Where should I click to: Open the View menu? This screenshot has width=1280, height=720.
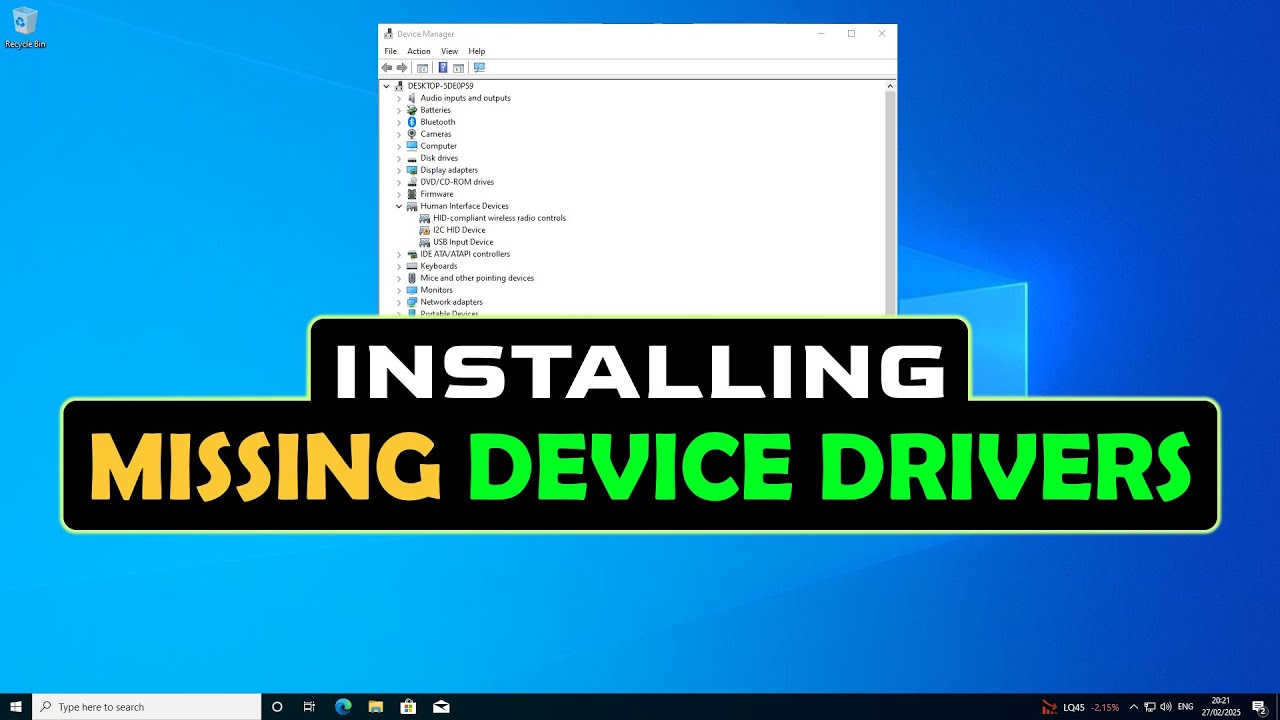pos(450,51)
